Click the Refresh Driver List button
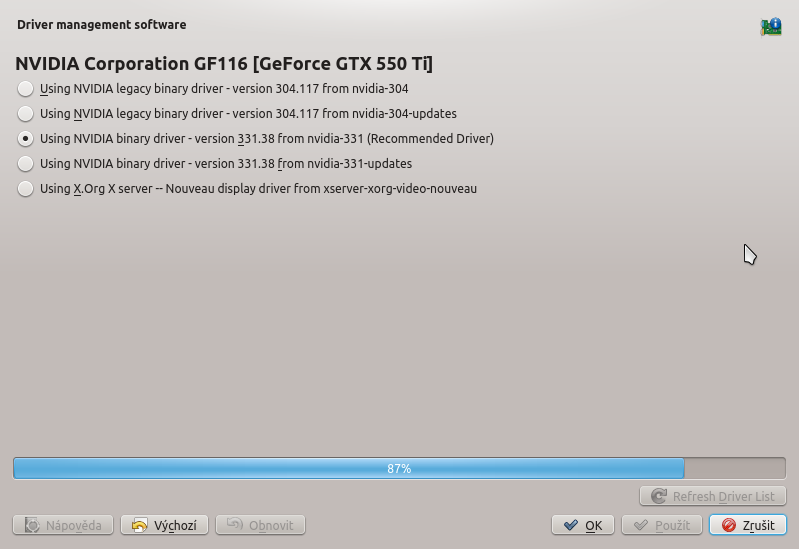The image size is (799, 549). (712, 496)
